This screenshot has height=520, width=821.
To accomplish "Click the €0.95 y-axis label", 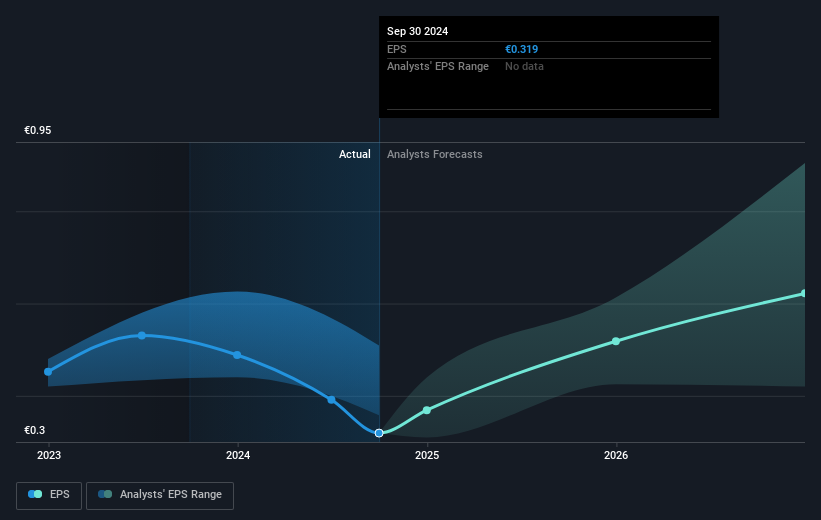I will (38, 130).
